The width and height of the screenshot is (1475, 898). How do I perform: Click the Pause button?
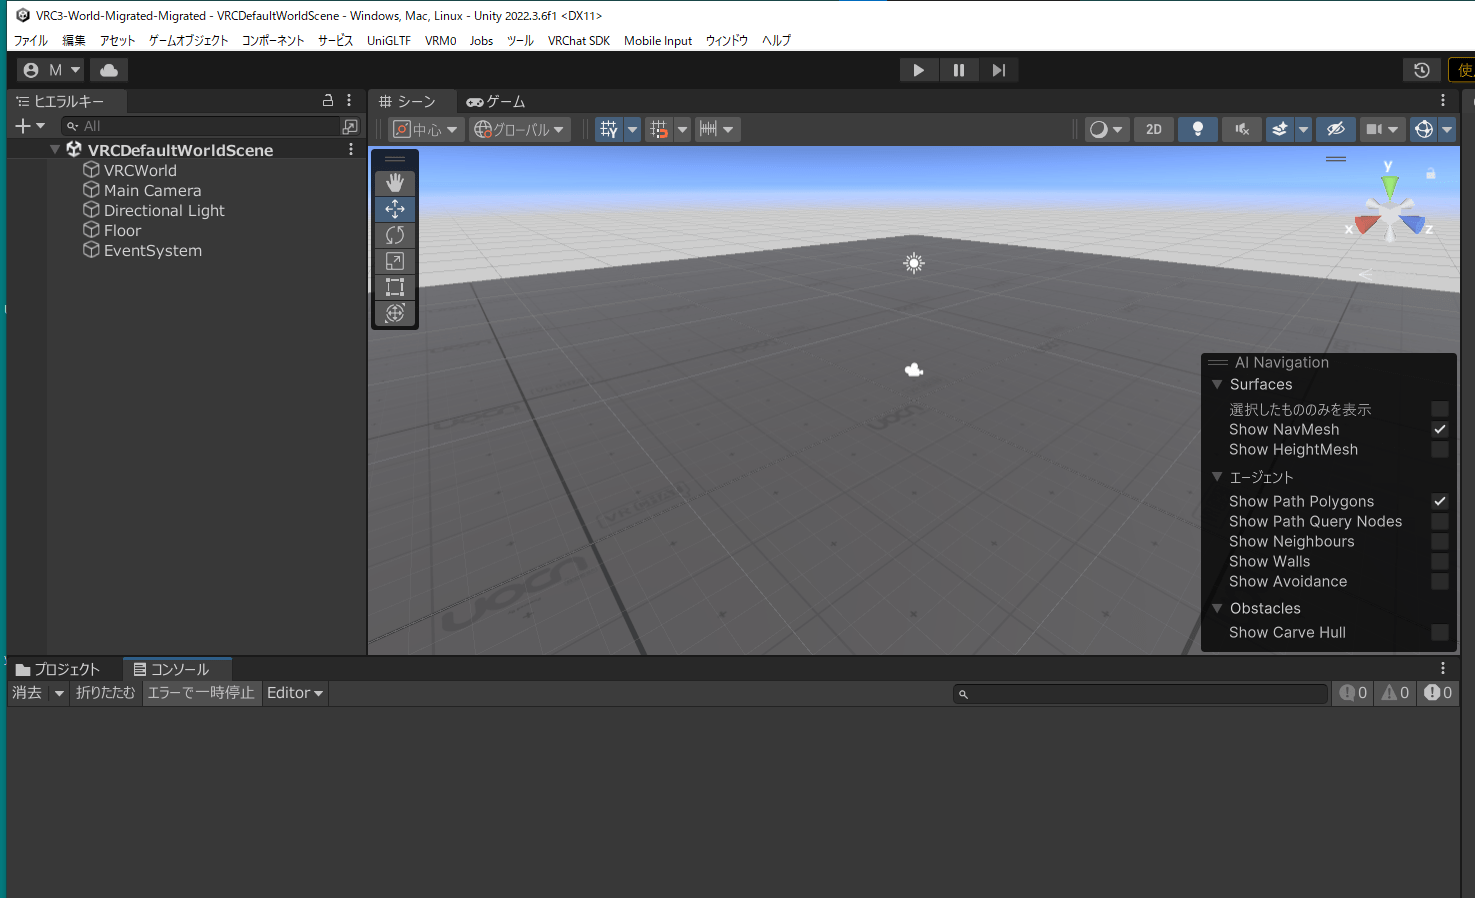(x=958, y=70)
